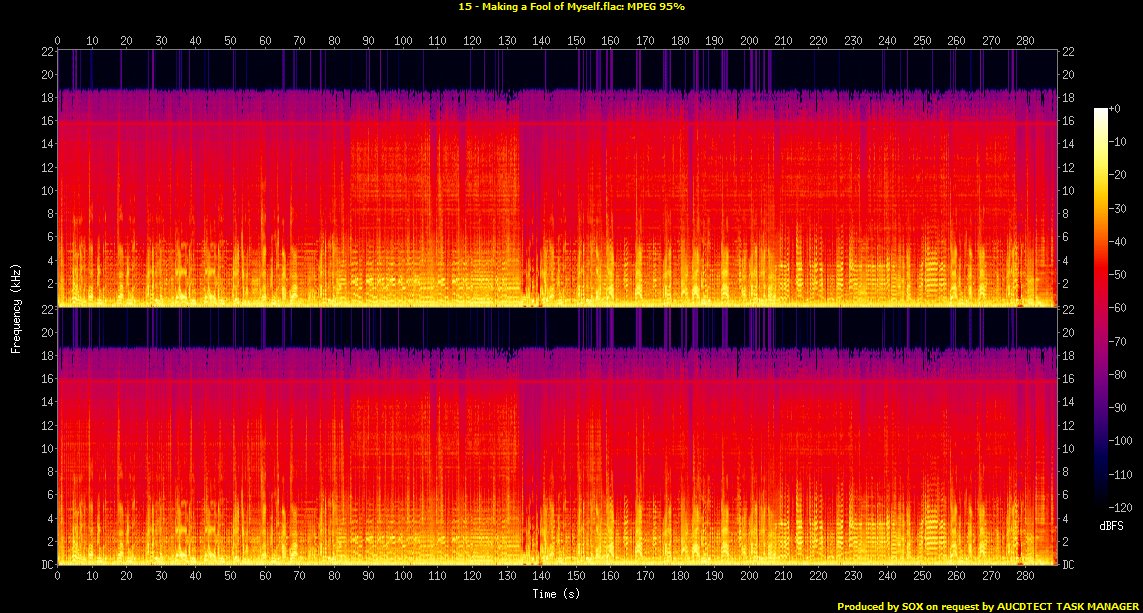
Task: Click the +0 label on the color scale
Action: 1115,108
